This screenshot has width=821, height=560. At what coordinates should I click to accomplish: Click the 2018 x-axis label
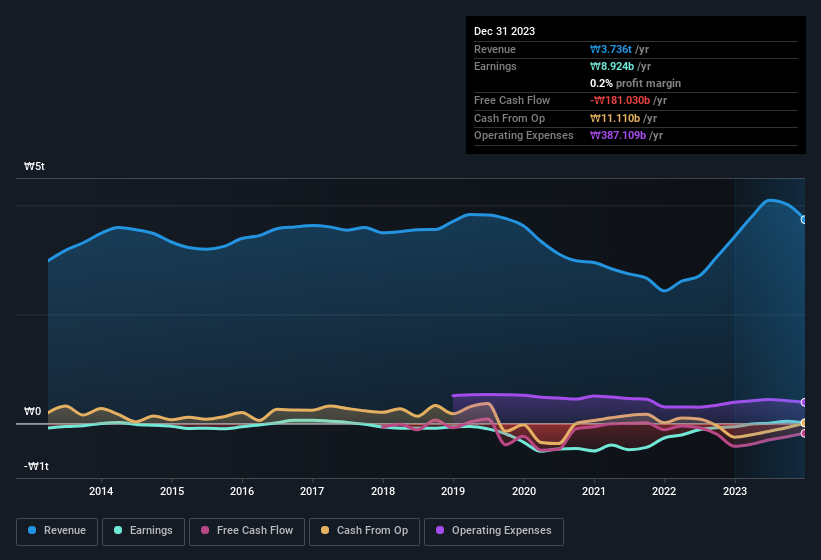pyautogui.click(x=383, y=491)
